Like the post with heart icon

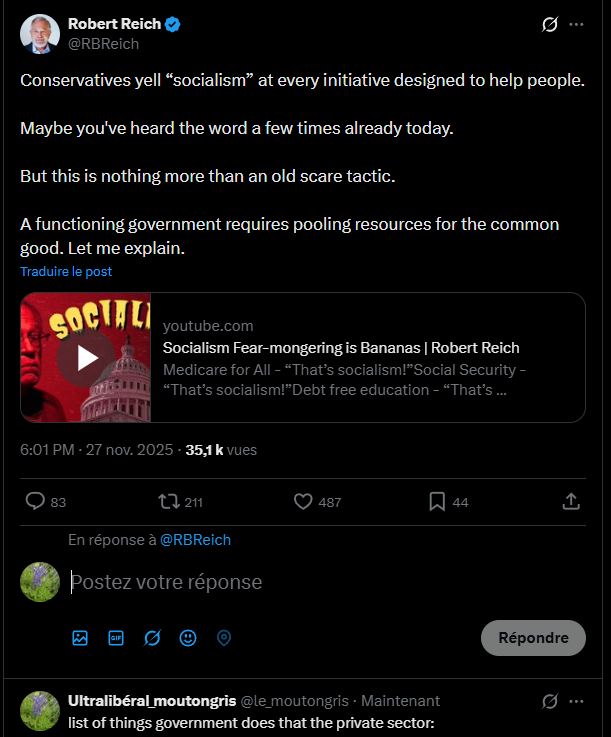303,502
